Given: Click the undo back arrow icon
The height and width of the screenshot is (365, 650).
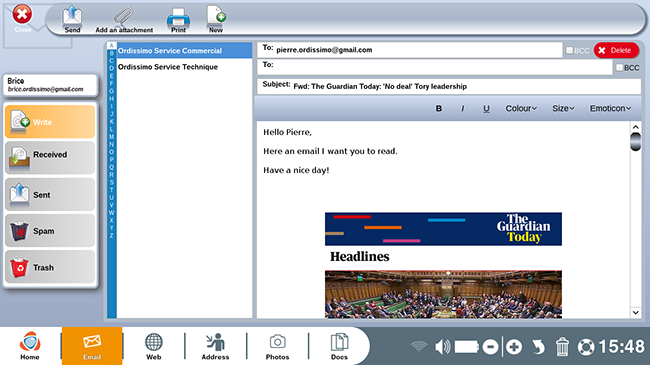Looking at the screenshot, I should coord(538,347).
